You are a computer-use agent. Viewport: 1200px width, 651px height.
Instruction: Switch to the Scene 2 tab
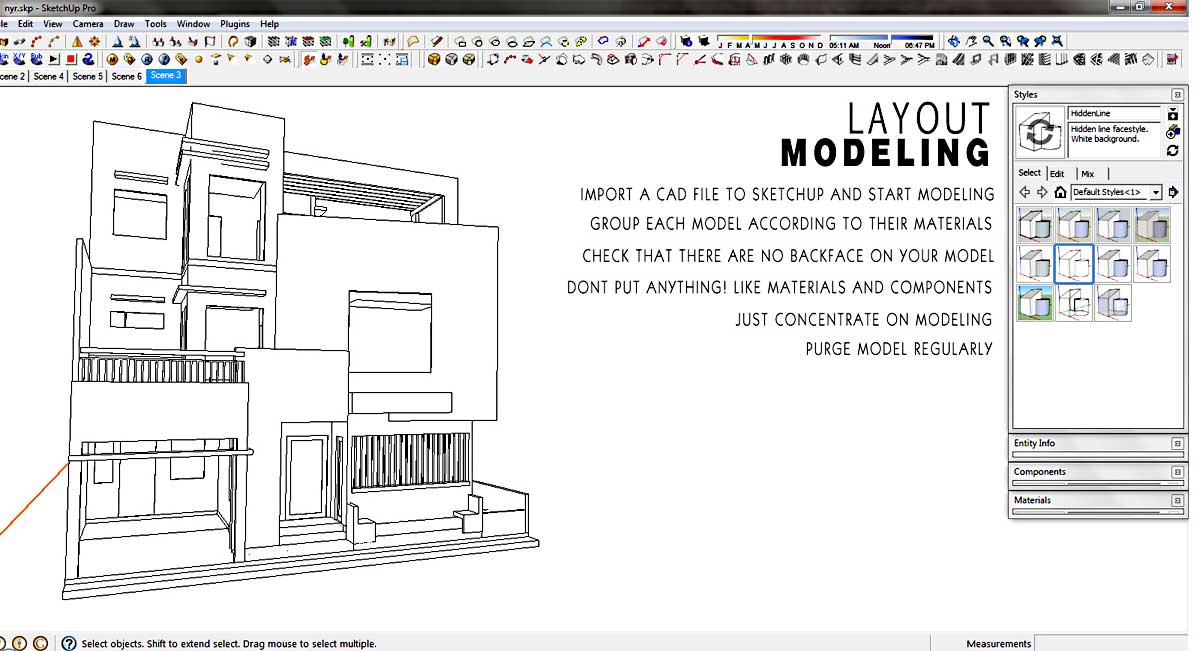coord(12,76)
